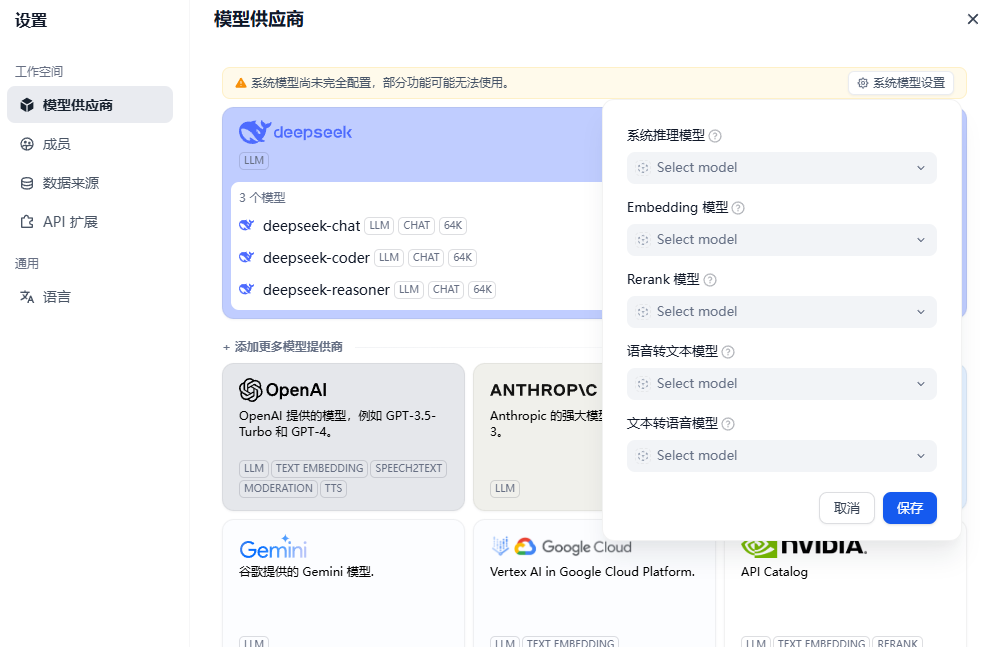Click the help icon next to 文本转语音模型
This screenshot has height=647, width=987.
pos(728,424)
